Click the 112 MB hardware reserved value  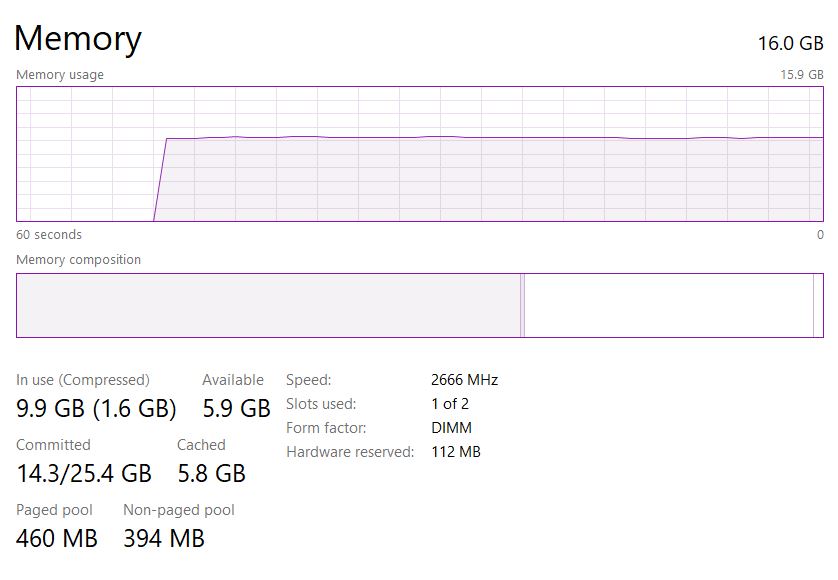456,452
